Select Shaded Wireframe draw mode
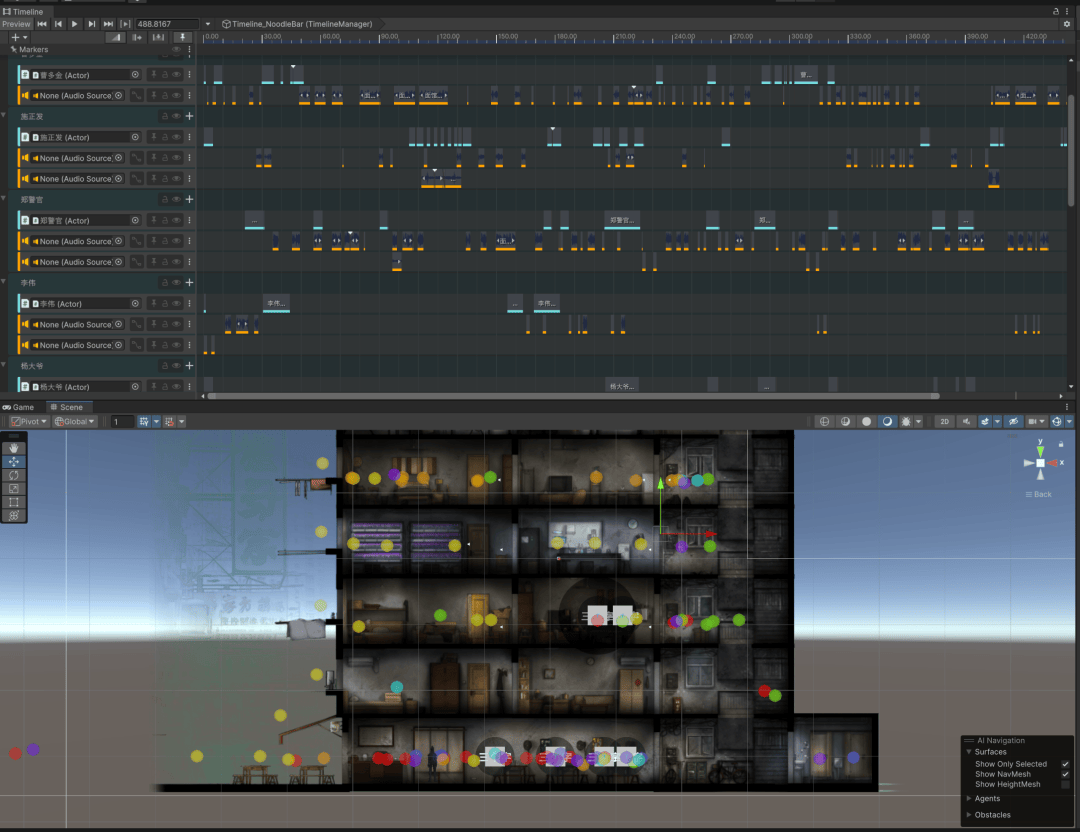1080x832 pixels. (845, 422)
